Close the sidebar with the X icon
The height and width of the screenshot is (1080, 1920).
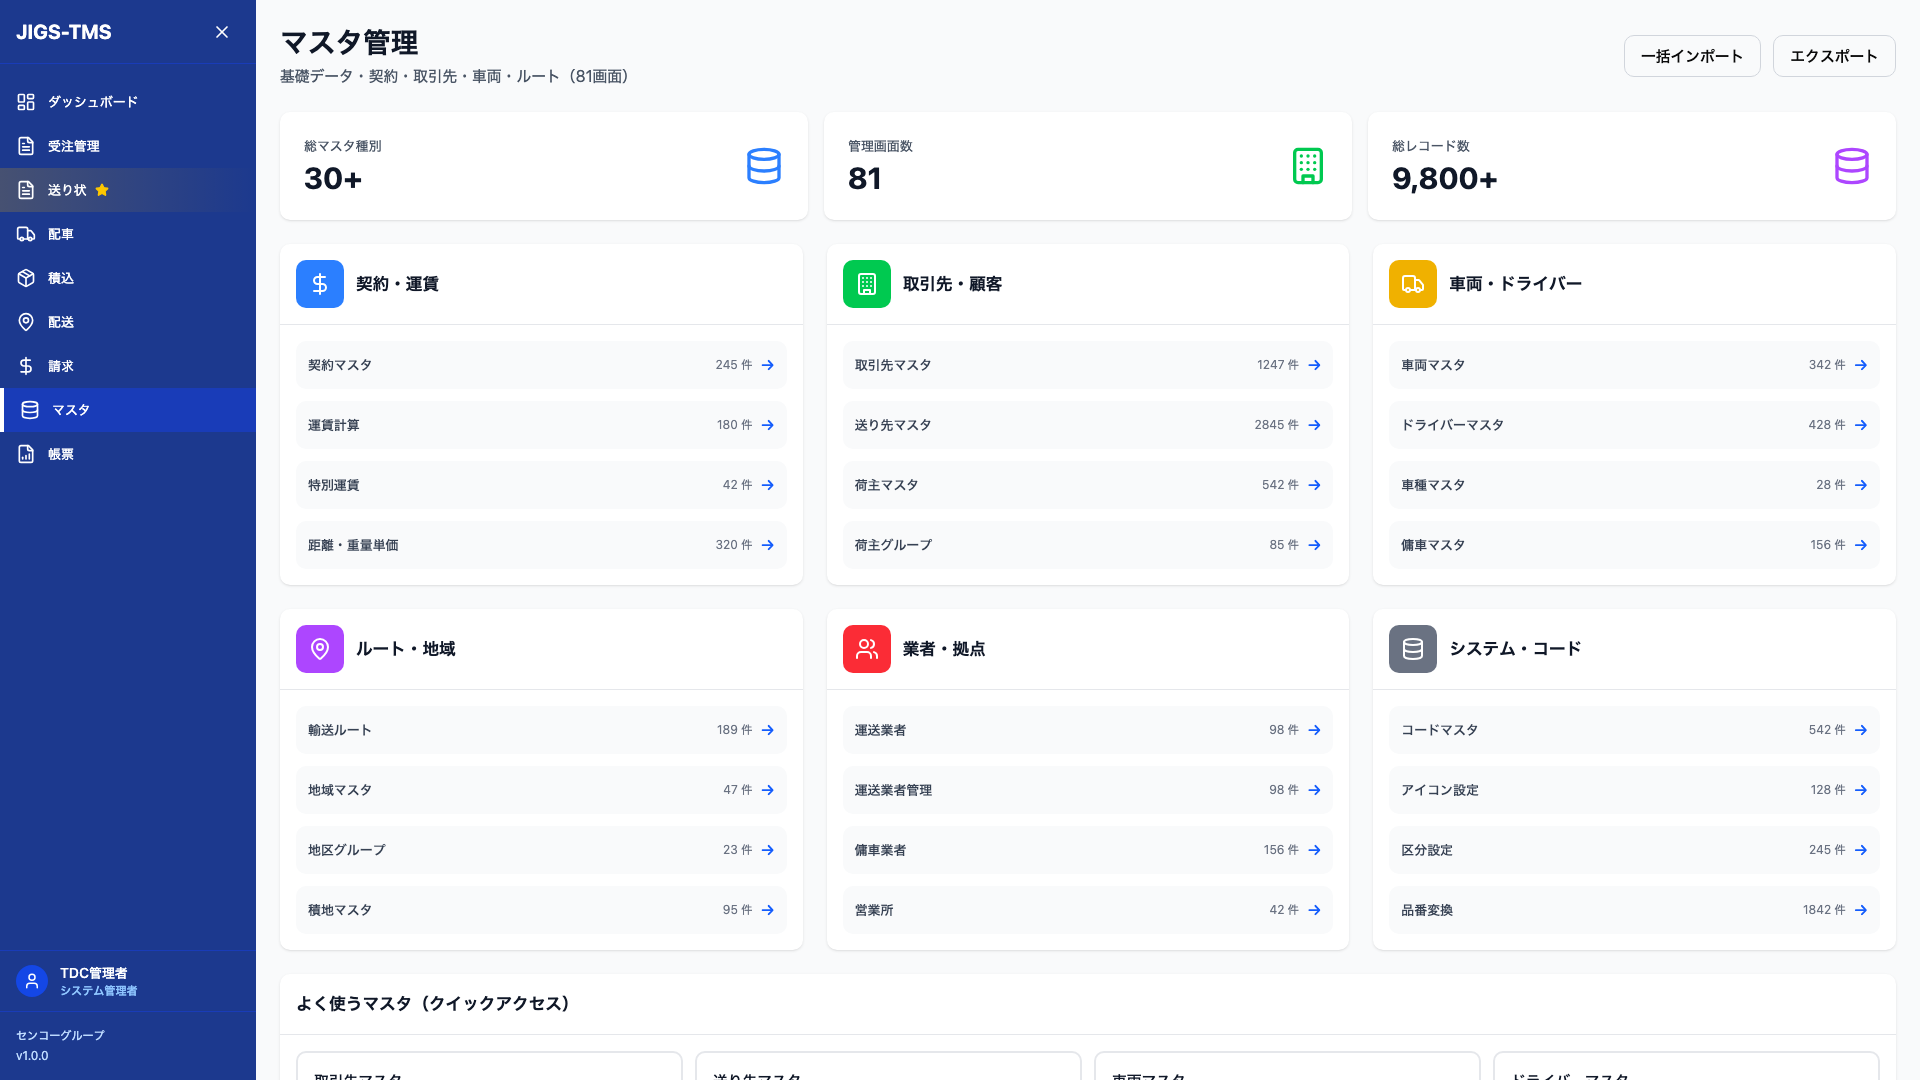tap(222, 32)
